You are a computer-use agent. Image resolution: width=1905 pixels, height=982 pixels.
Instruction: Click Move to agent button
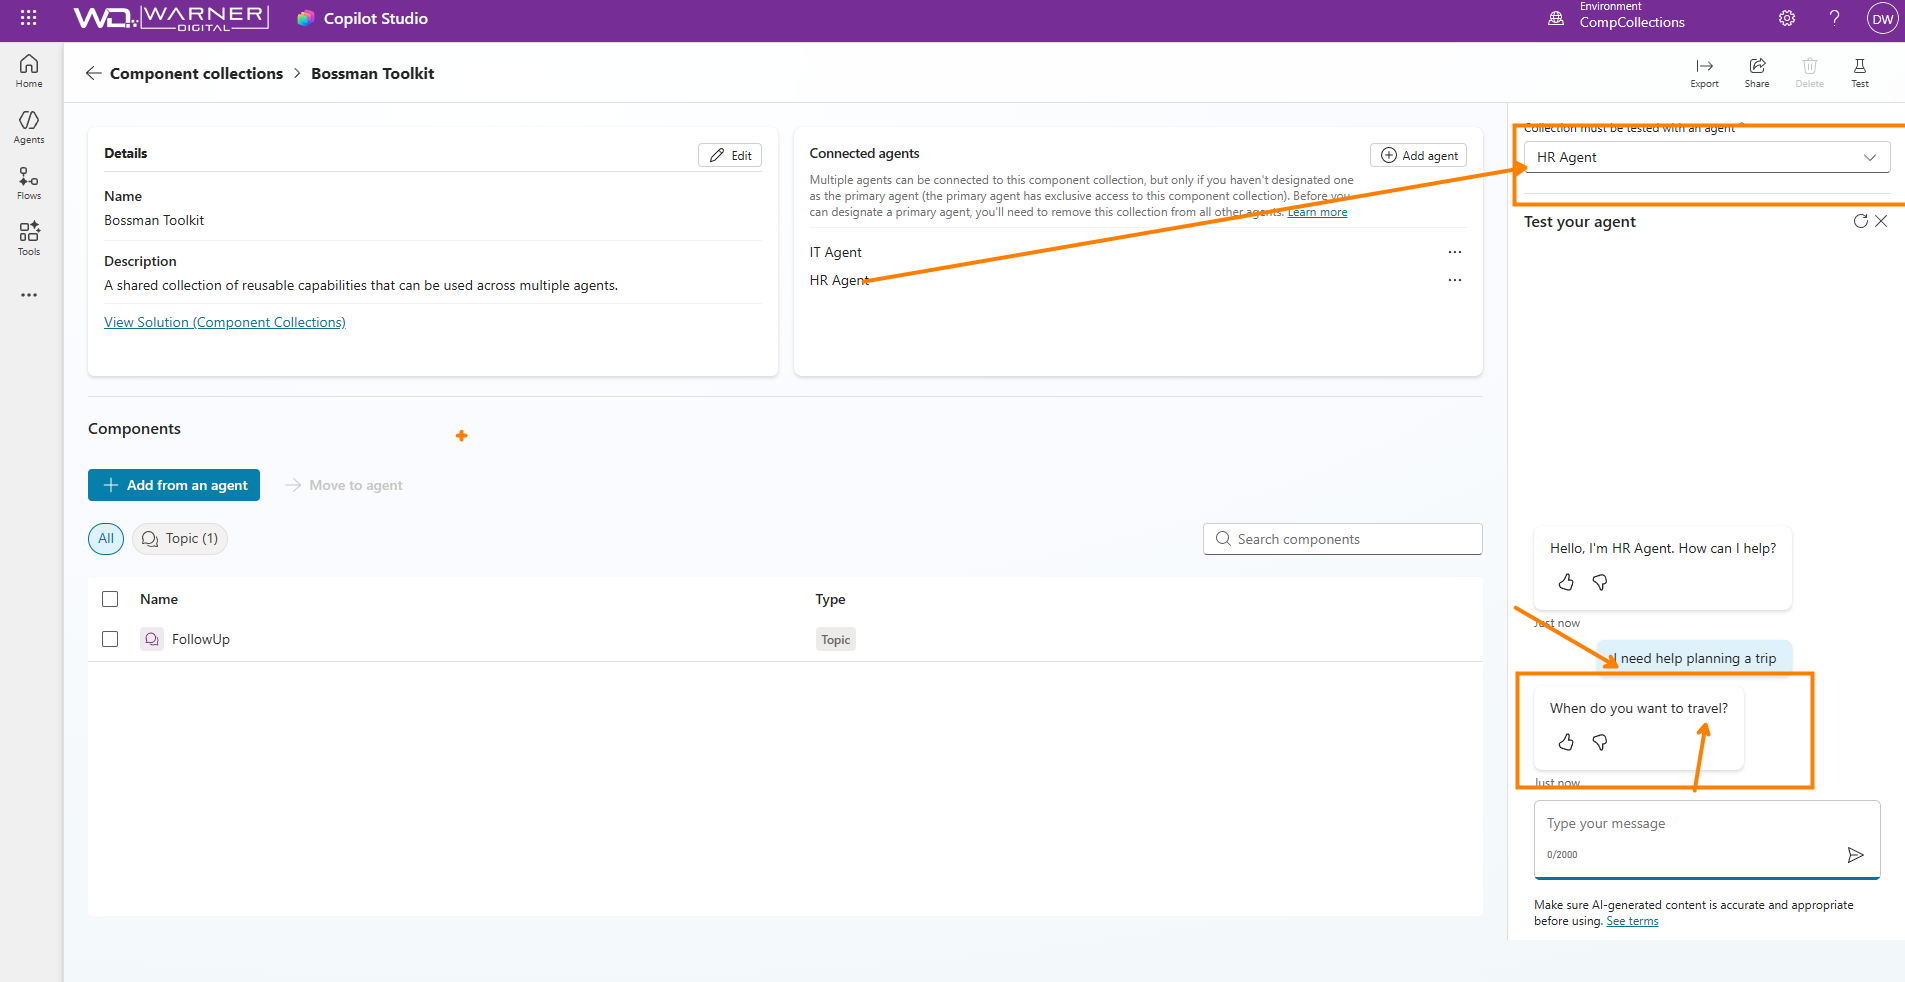point(344,485)
